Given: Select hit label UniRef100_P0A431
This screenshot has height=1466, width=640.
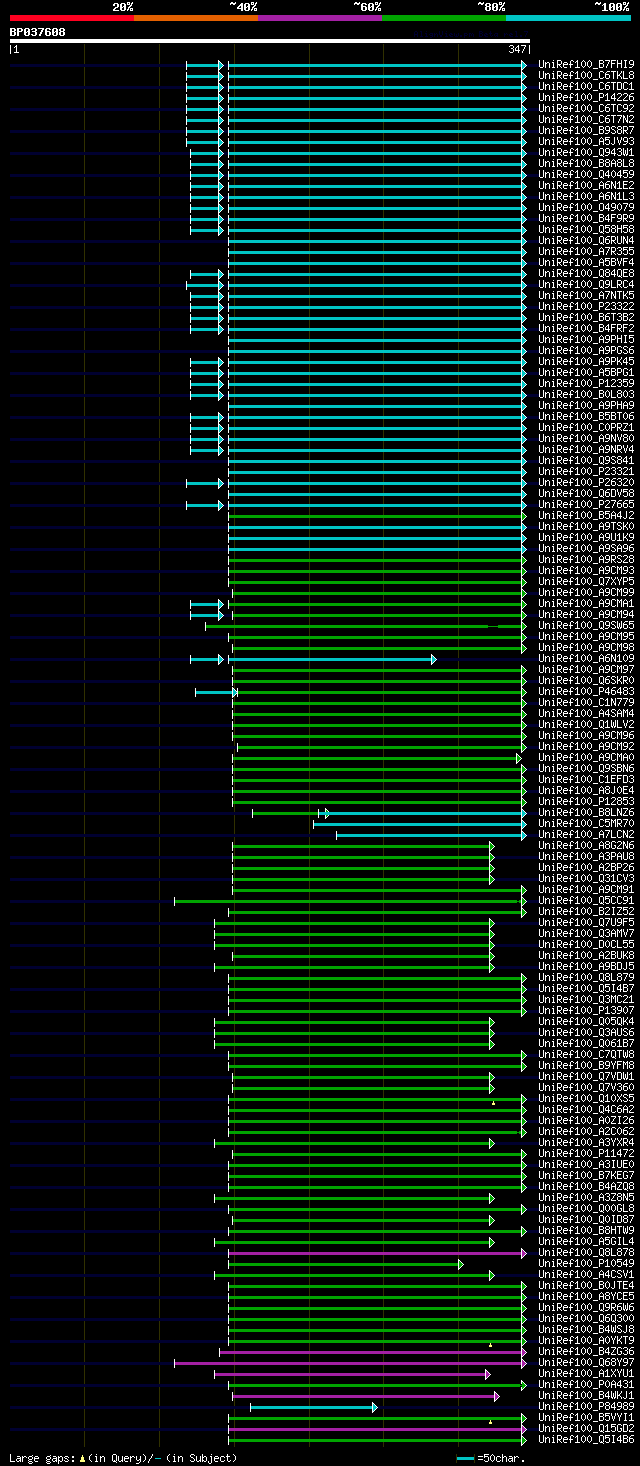Looking at the screenshot, I should 586,1384.
